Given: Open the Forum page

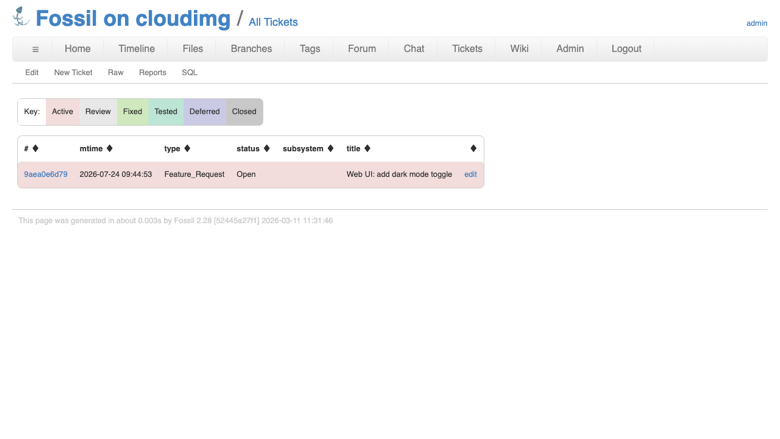Looking at the screenshot, I should click(x=362, y=49).
